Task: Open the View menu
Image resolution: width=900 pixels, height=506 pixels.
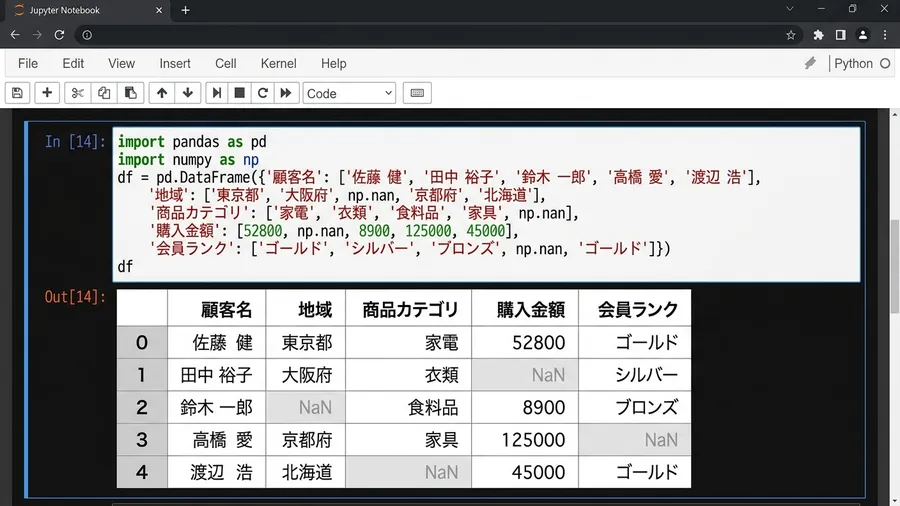Action: pos(122,63)
